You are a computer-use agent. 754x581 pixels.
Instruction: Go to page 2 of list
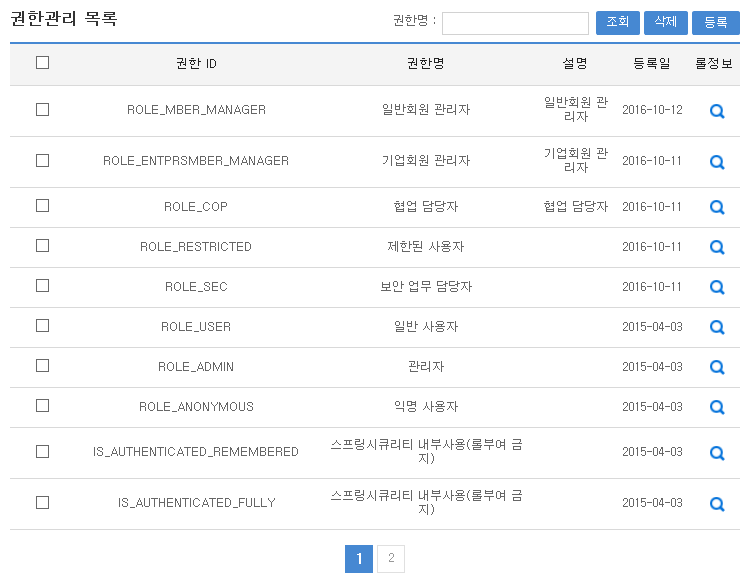391,559
